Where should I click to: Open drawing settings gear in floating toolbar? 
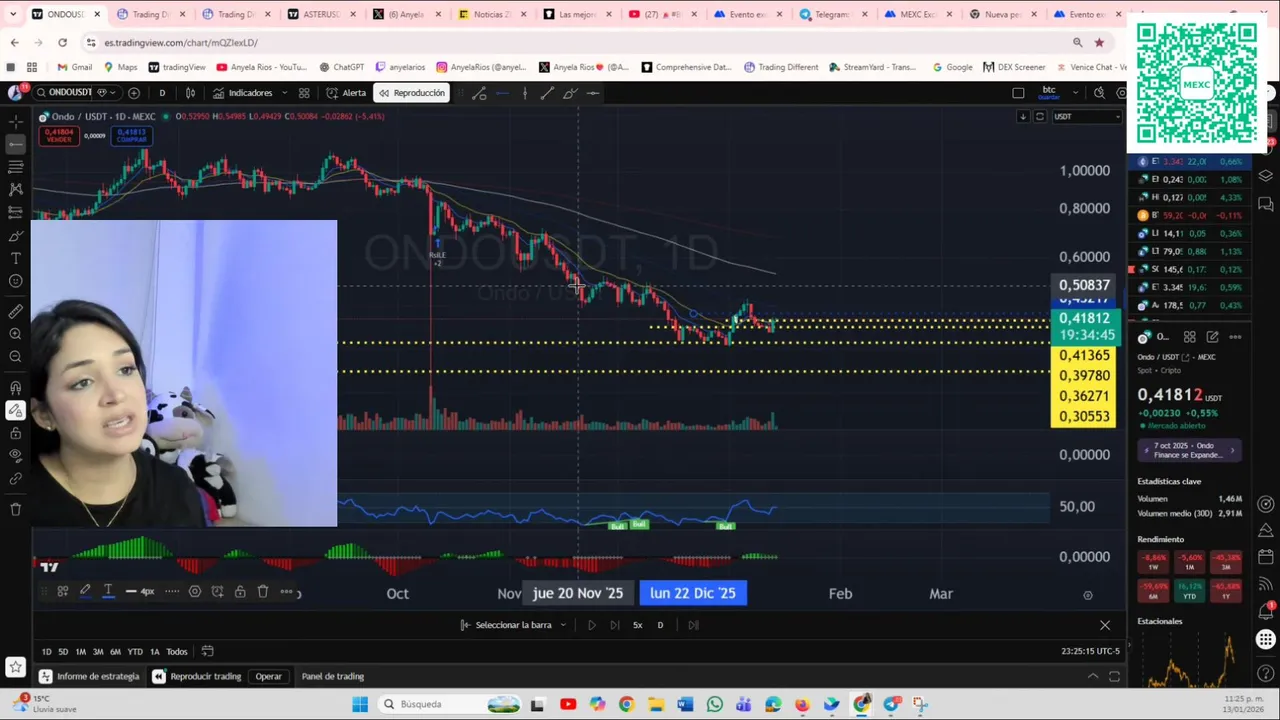click(195, 591)
